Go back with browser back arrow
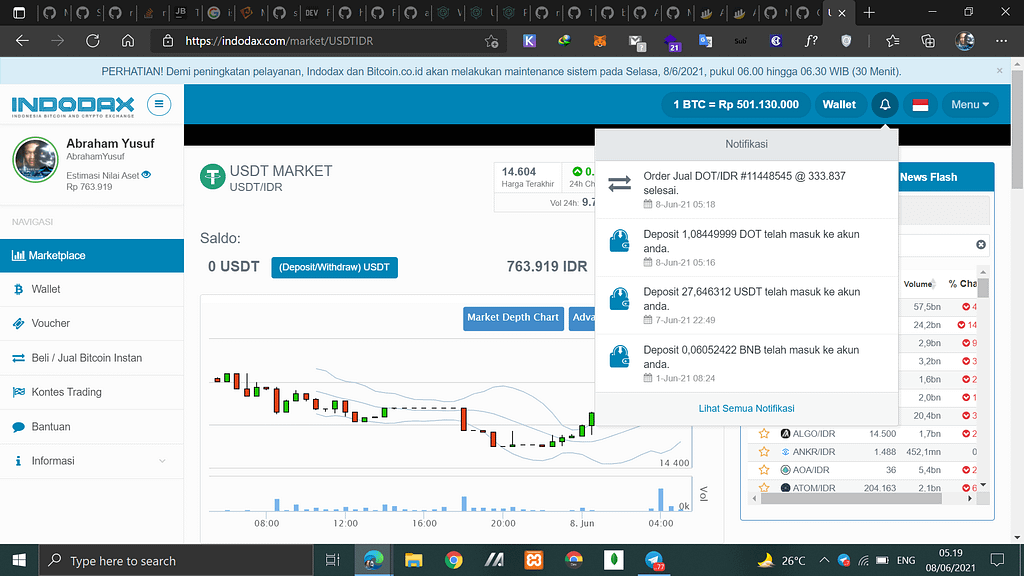1024x576 pixels. click(x=22, y=41)
